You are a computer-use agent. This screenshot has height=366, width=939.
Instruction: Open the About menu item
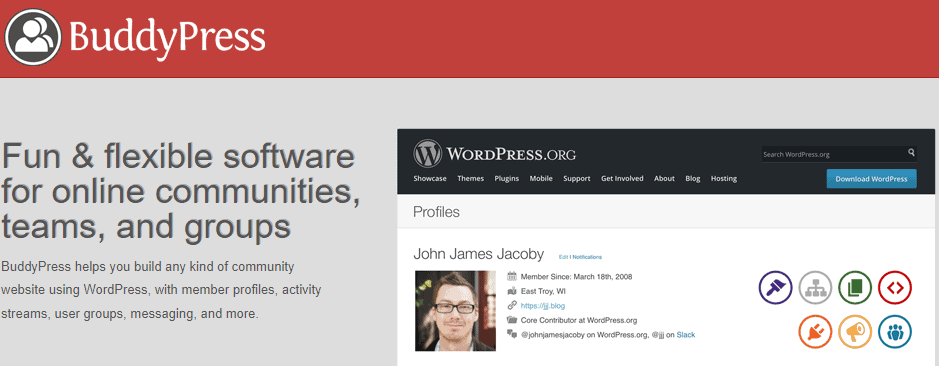tap(664, 179)
